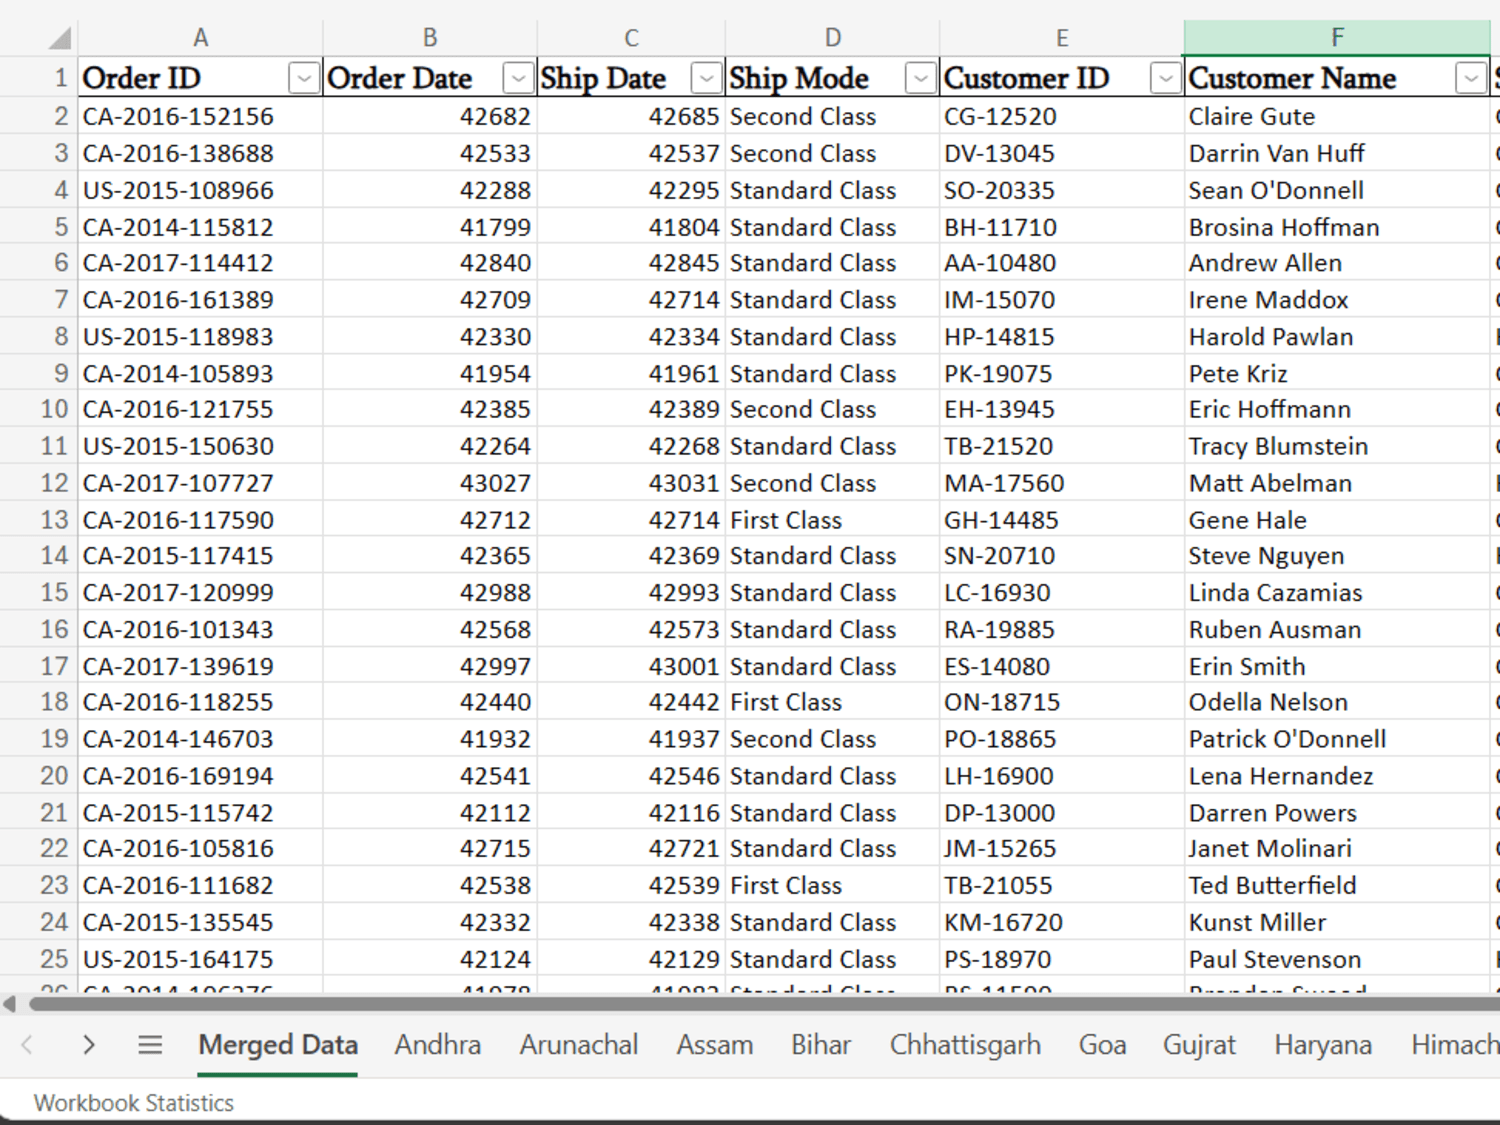The width and height of the screenshot is (1500, 1125).
Task: Expand the Customer ID filter arrow
Action: (x=1165, y=78)
